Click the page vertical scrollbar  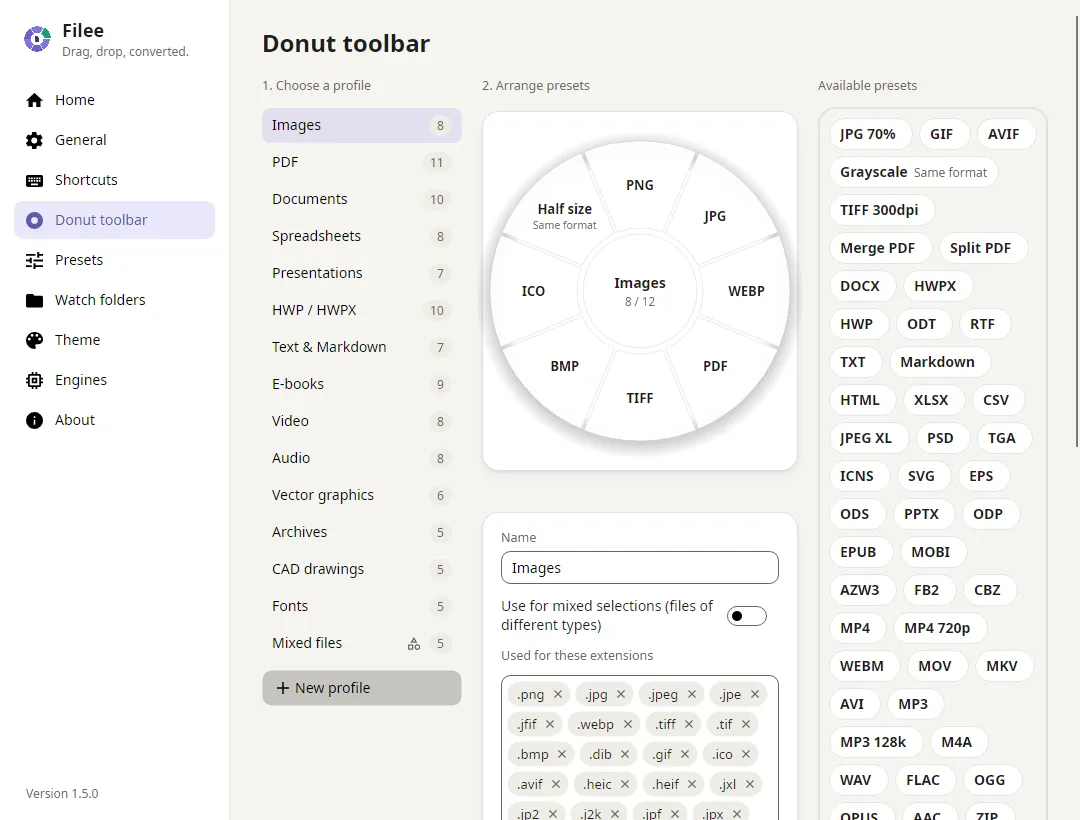[1077, 231]
